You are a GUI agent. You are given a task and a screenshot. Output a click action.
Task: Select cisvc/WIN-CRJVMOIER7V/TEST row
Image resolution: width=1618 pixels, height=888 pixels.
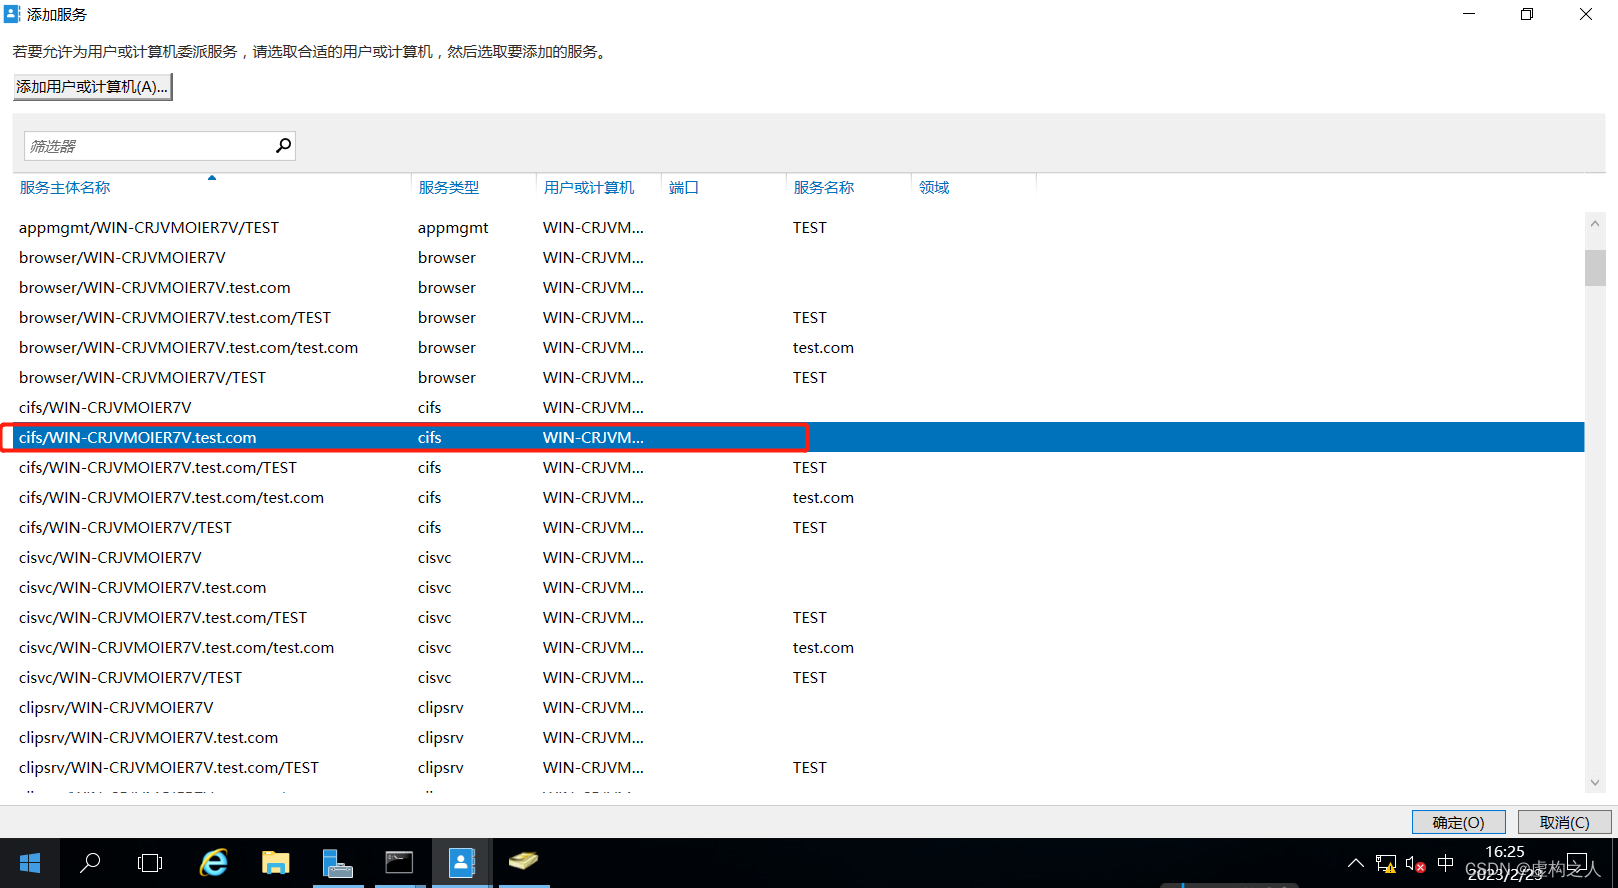pos(798,677)
